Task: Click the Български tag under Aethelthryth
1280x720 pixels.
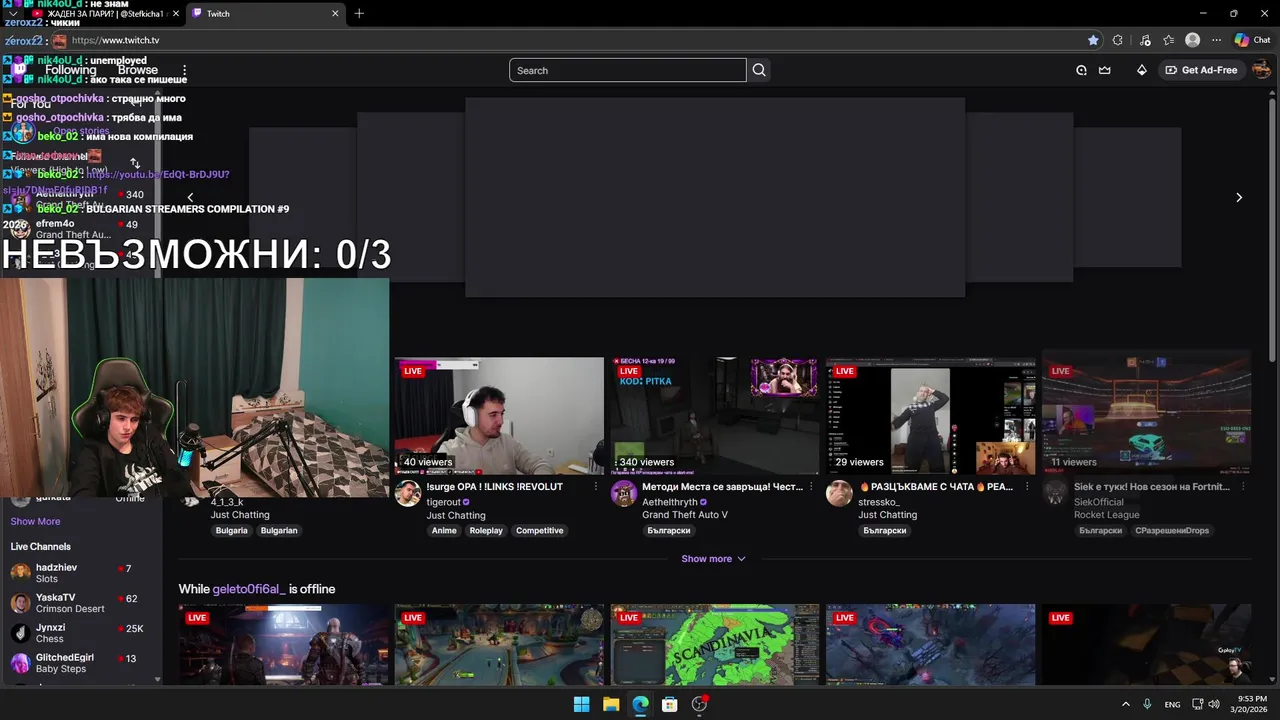Action: point(669,531)
